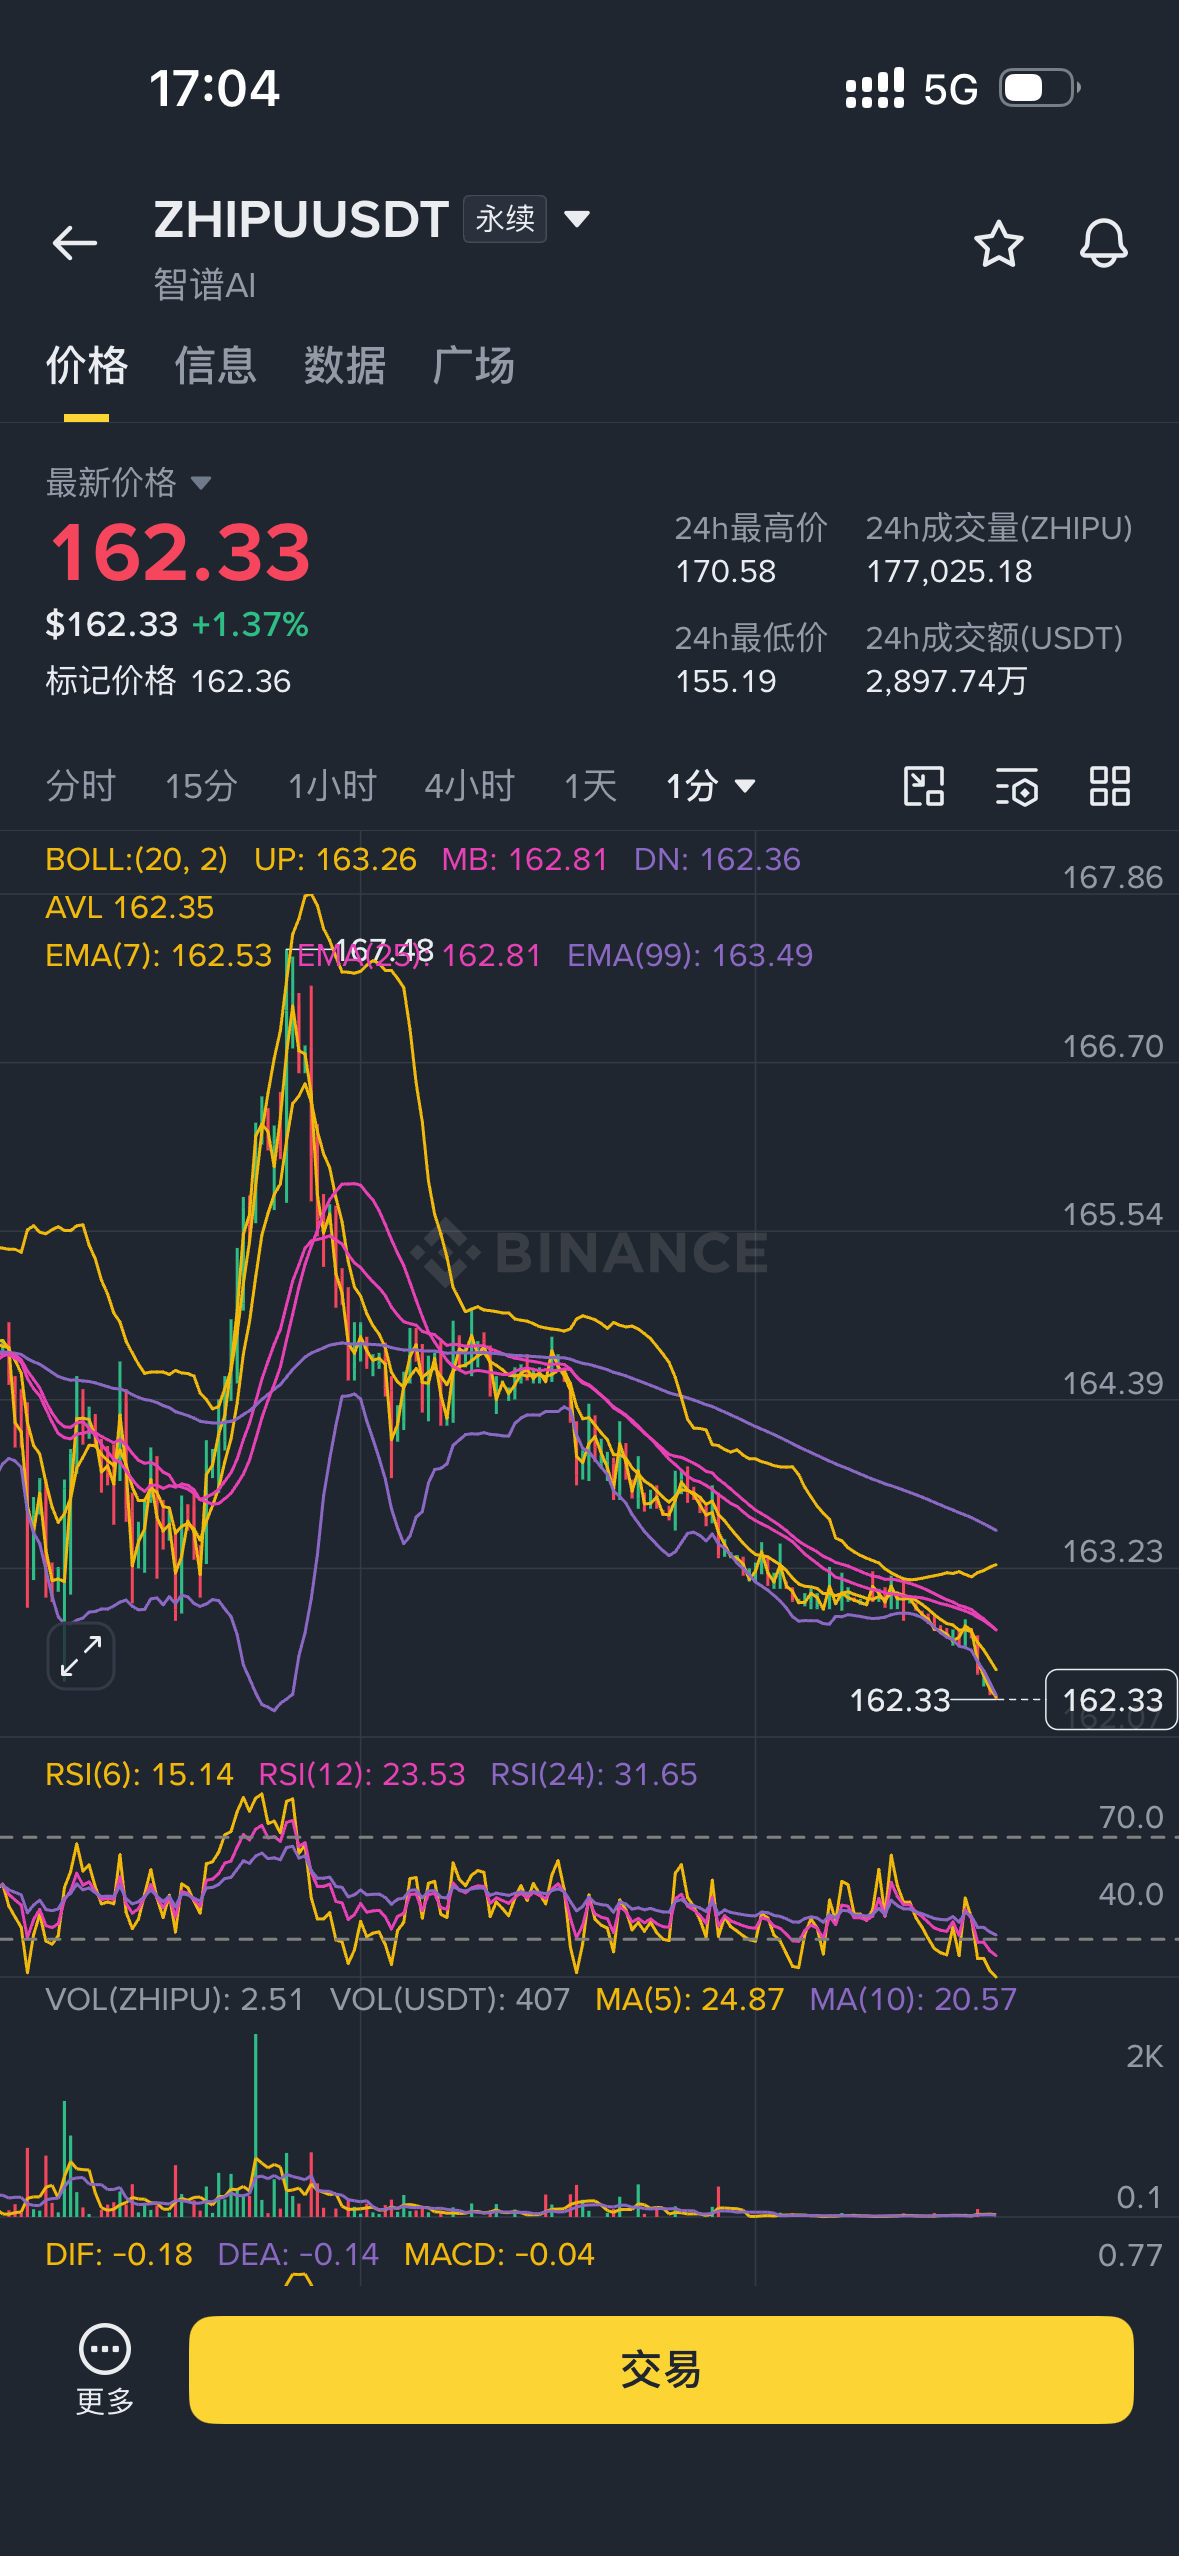This screenshot has width=1179, height=2556.
Task: Tap the 167.48 high marker on chart
Action: pos(383,949)
